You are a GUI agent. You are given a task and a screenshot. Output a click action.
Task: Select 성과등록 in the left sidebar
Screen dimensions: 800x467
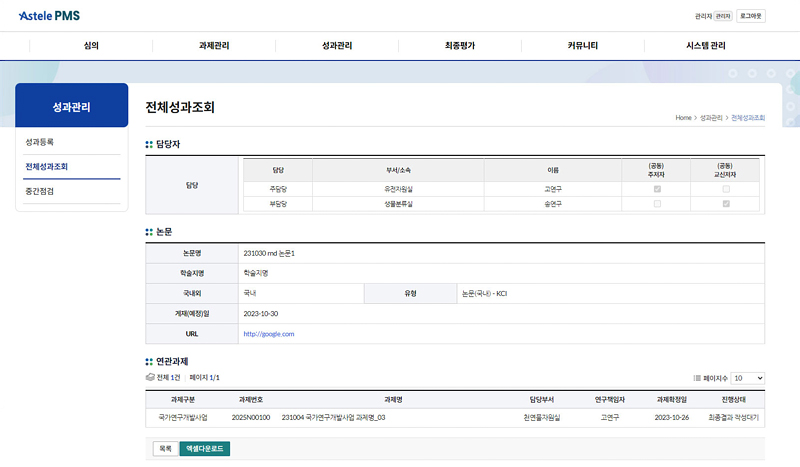click(40, 142)
